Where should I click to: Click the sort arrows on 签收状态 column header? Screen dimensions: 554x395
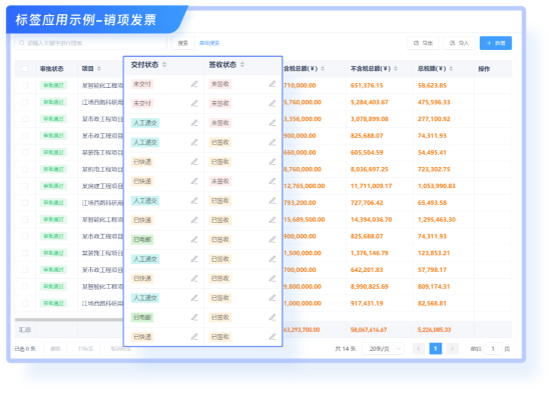click(x=242, y=65)
